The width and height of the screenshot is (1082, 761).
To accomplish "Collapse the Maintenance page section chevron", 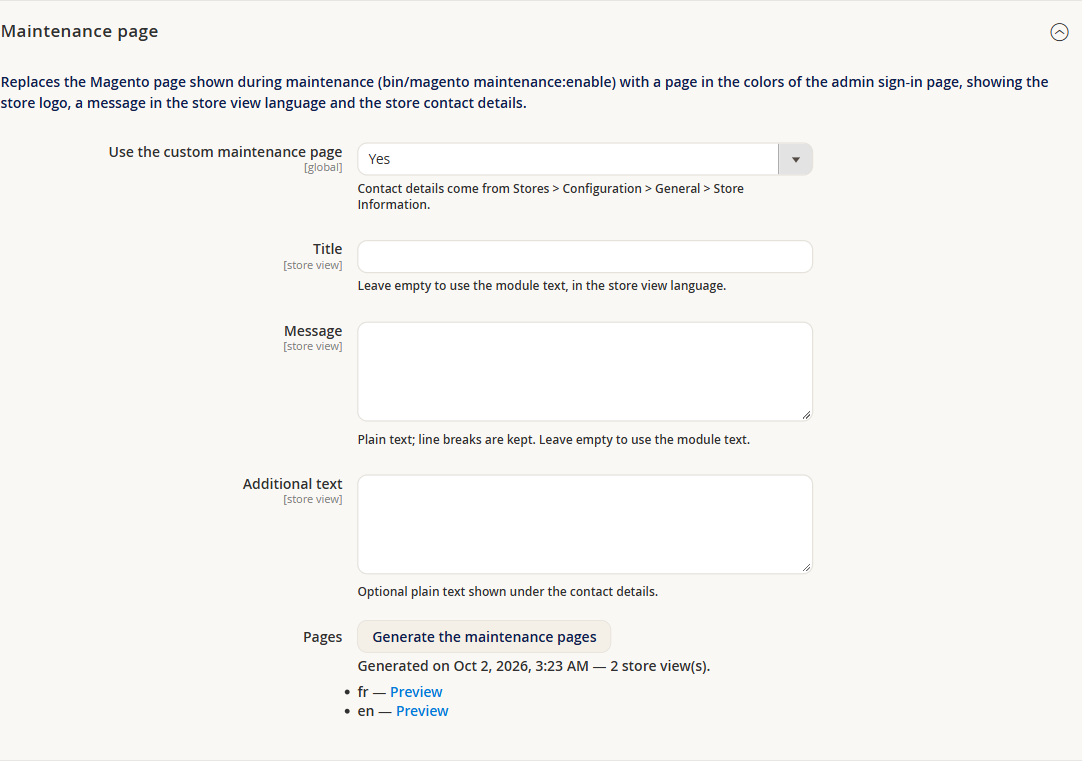I will [1059, 32].
